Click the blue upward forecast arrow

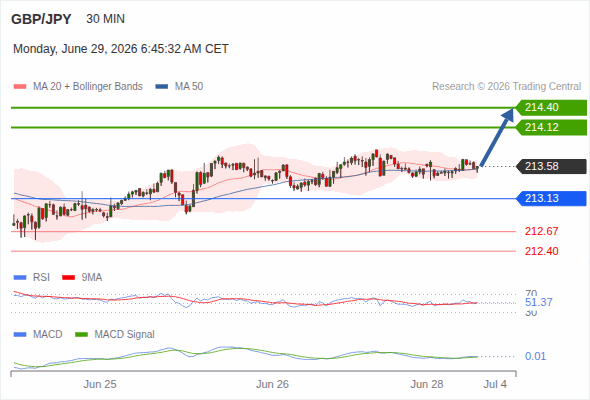(x=497, y=137)
